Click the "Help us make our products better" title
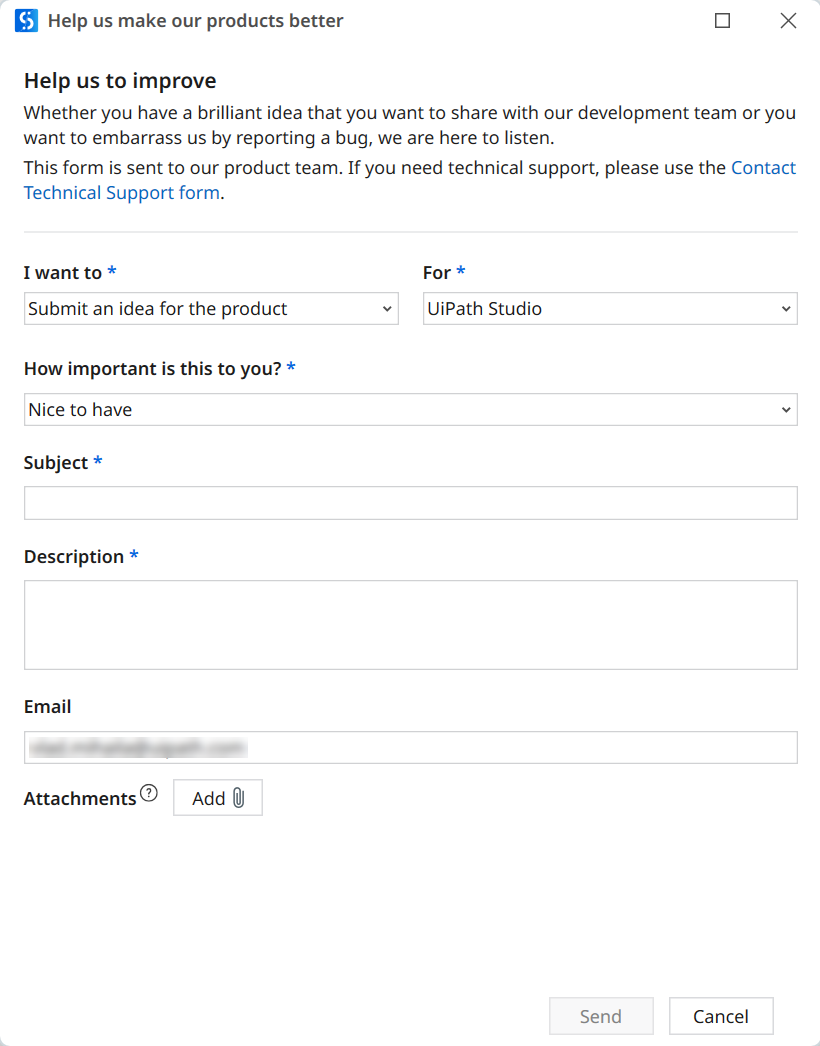The image size is (820, 1046). point(195,21)
